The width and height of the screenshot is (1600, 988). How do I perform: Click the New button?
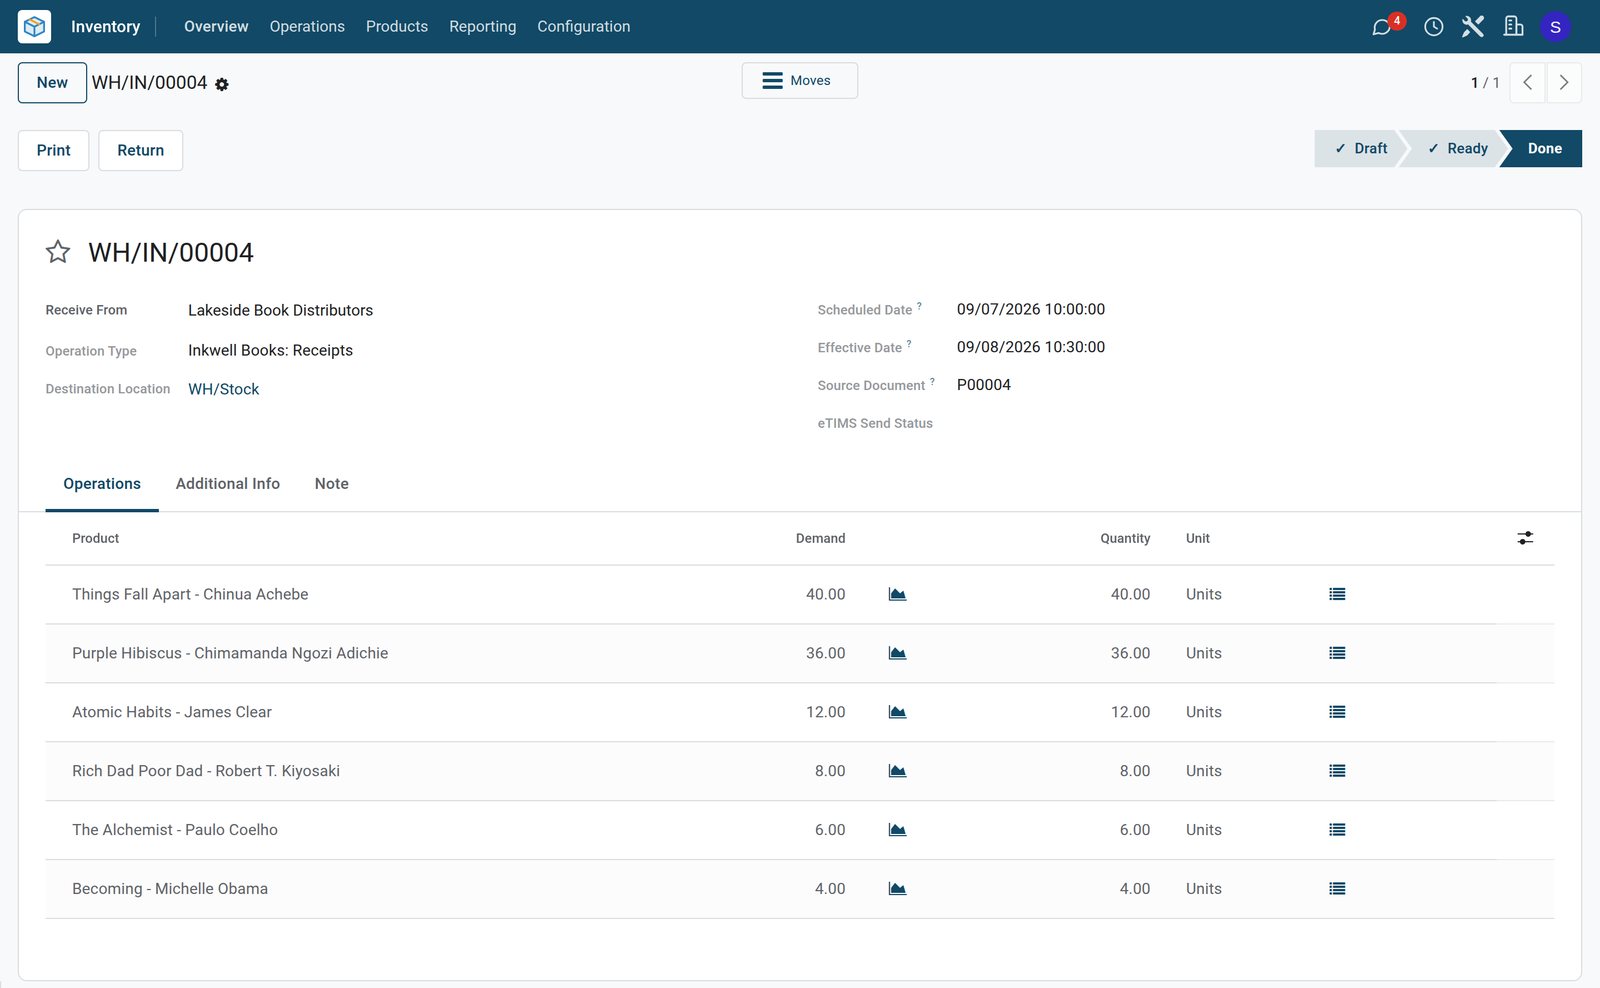click(x=52, y=83)
